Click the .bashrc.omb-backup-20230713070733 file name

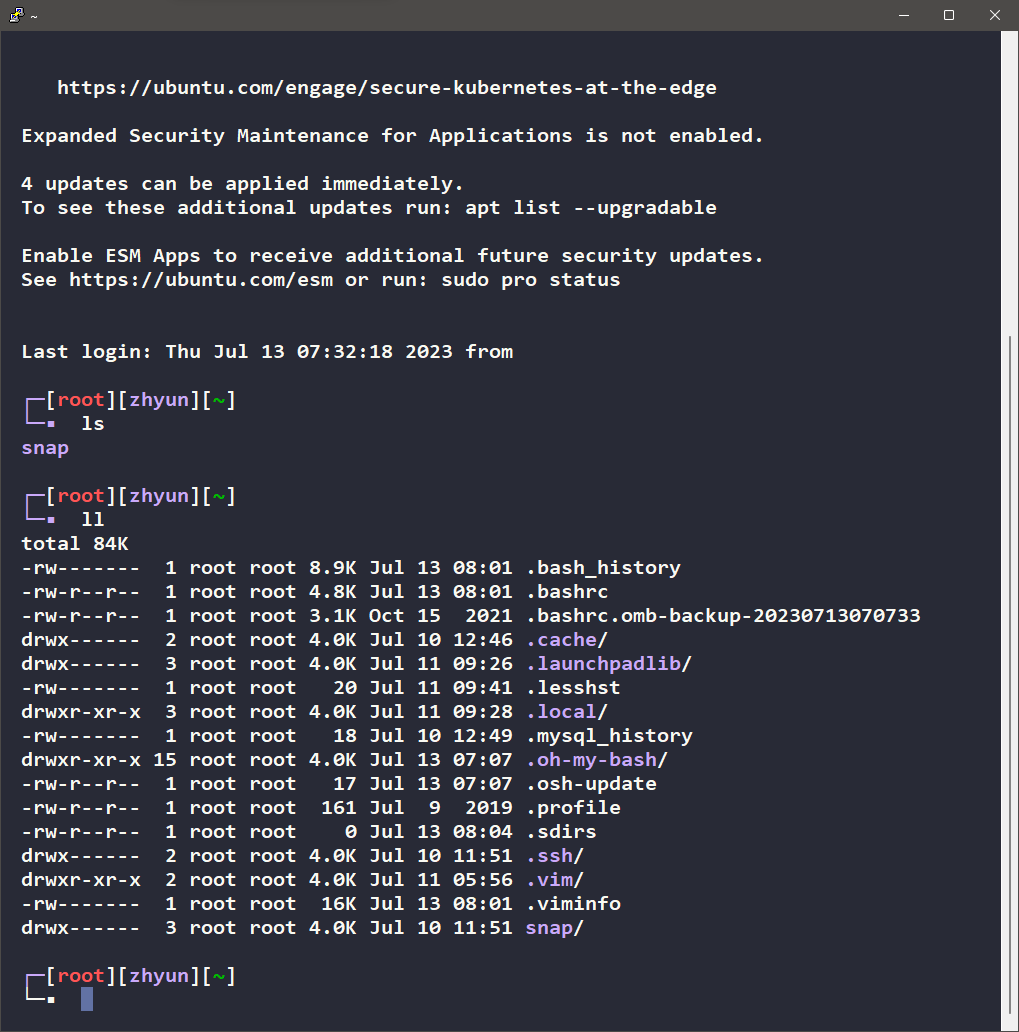click(723, 615)
